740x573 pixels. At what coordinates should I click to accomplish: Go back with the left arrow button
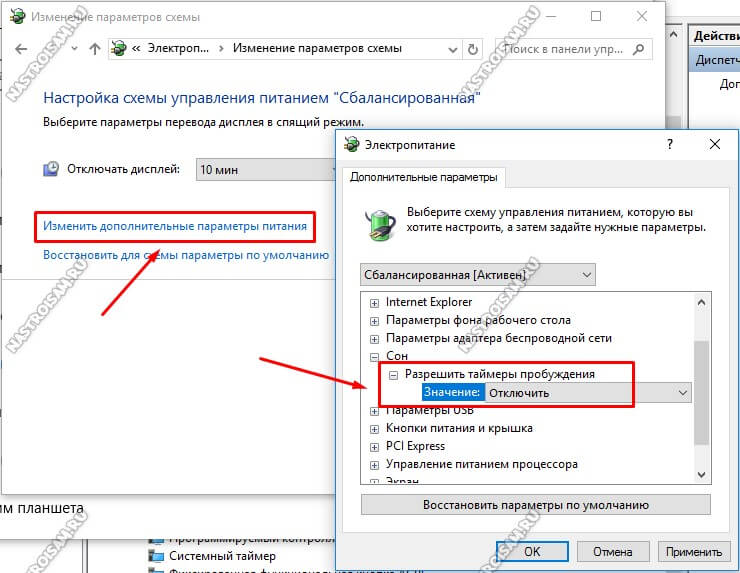tap(21, 49)
